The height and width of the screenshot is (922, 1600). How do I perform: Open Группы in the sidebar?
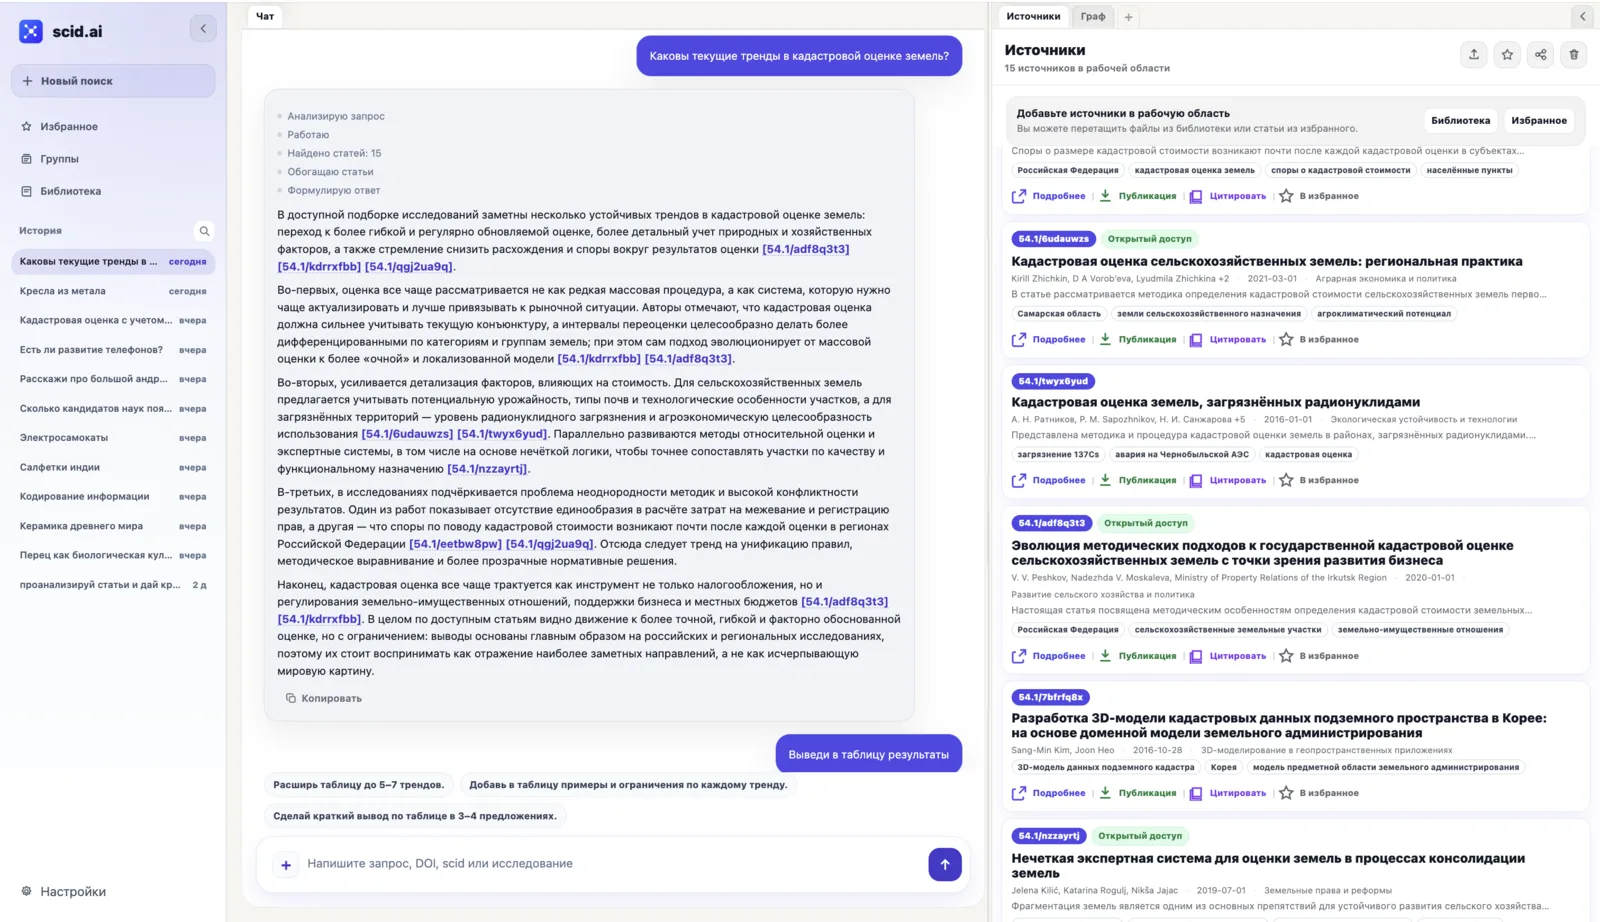click(x=59, y=159)
